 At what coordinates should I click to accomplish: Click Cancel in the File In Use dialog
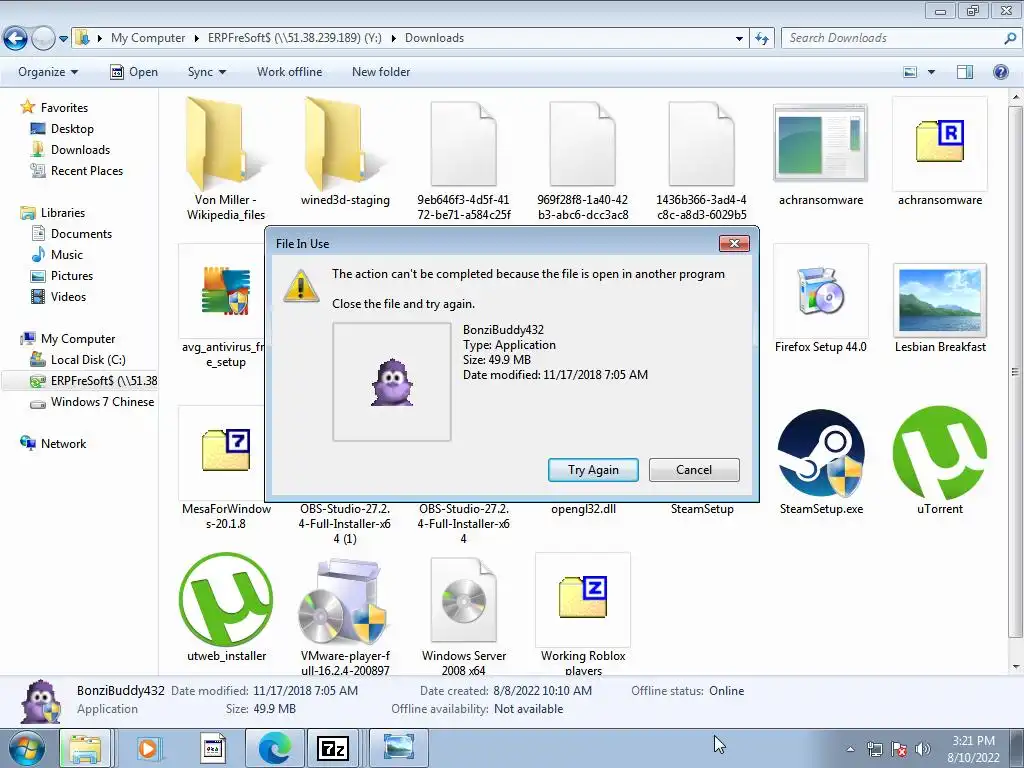694,470
